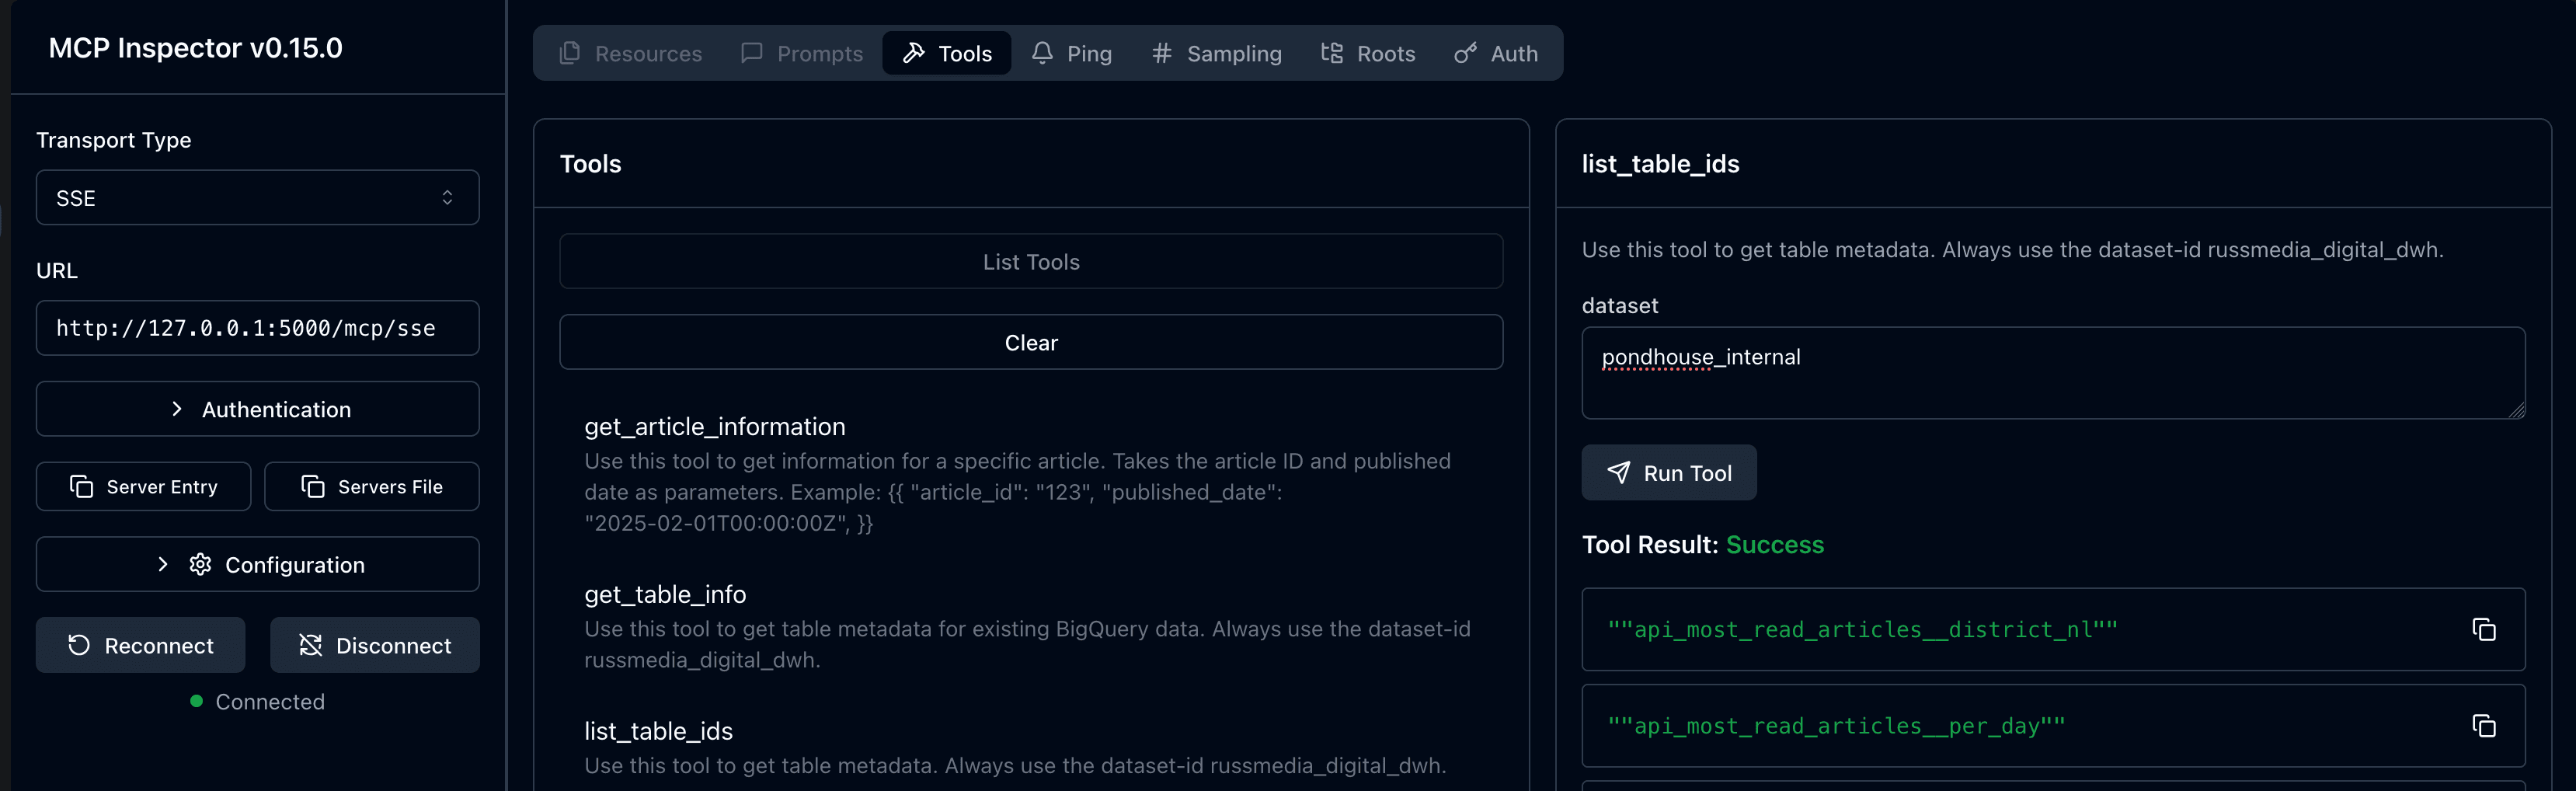Open the Transport Type SSE dropdown
The height and width of the screenshot is (791, 2576).
point(257,197)
